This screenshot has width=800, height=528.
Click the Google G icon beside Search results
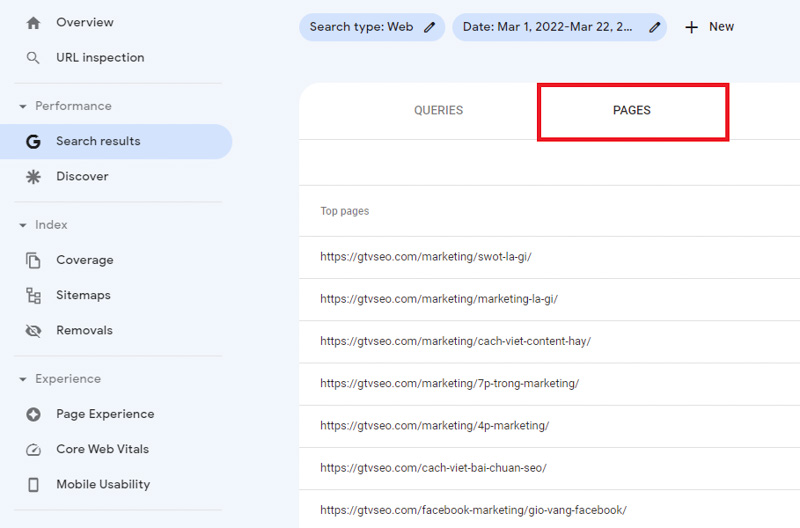33,141
